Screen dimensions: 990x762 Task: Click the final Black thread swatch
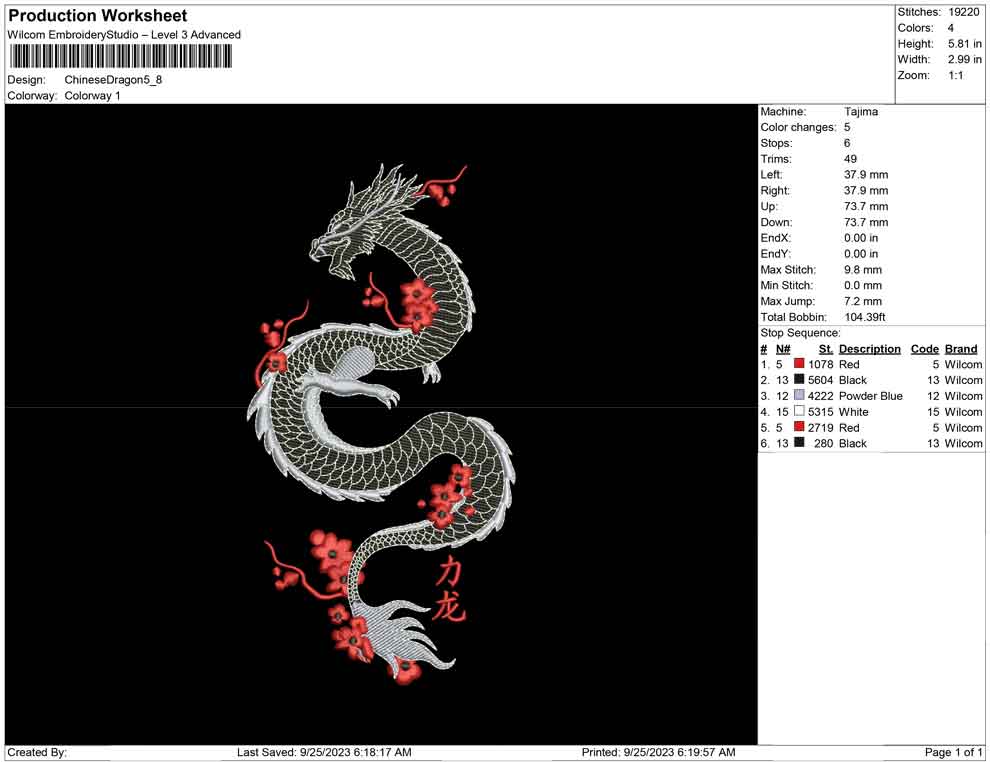[x=797, y=444]
